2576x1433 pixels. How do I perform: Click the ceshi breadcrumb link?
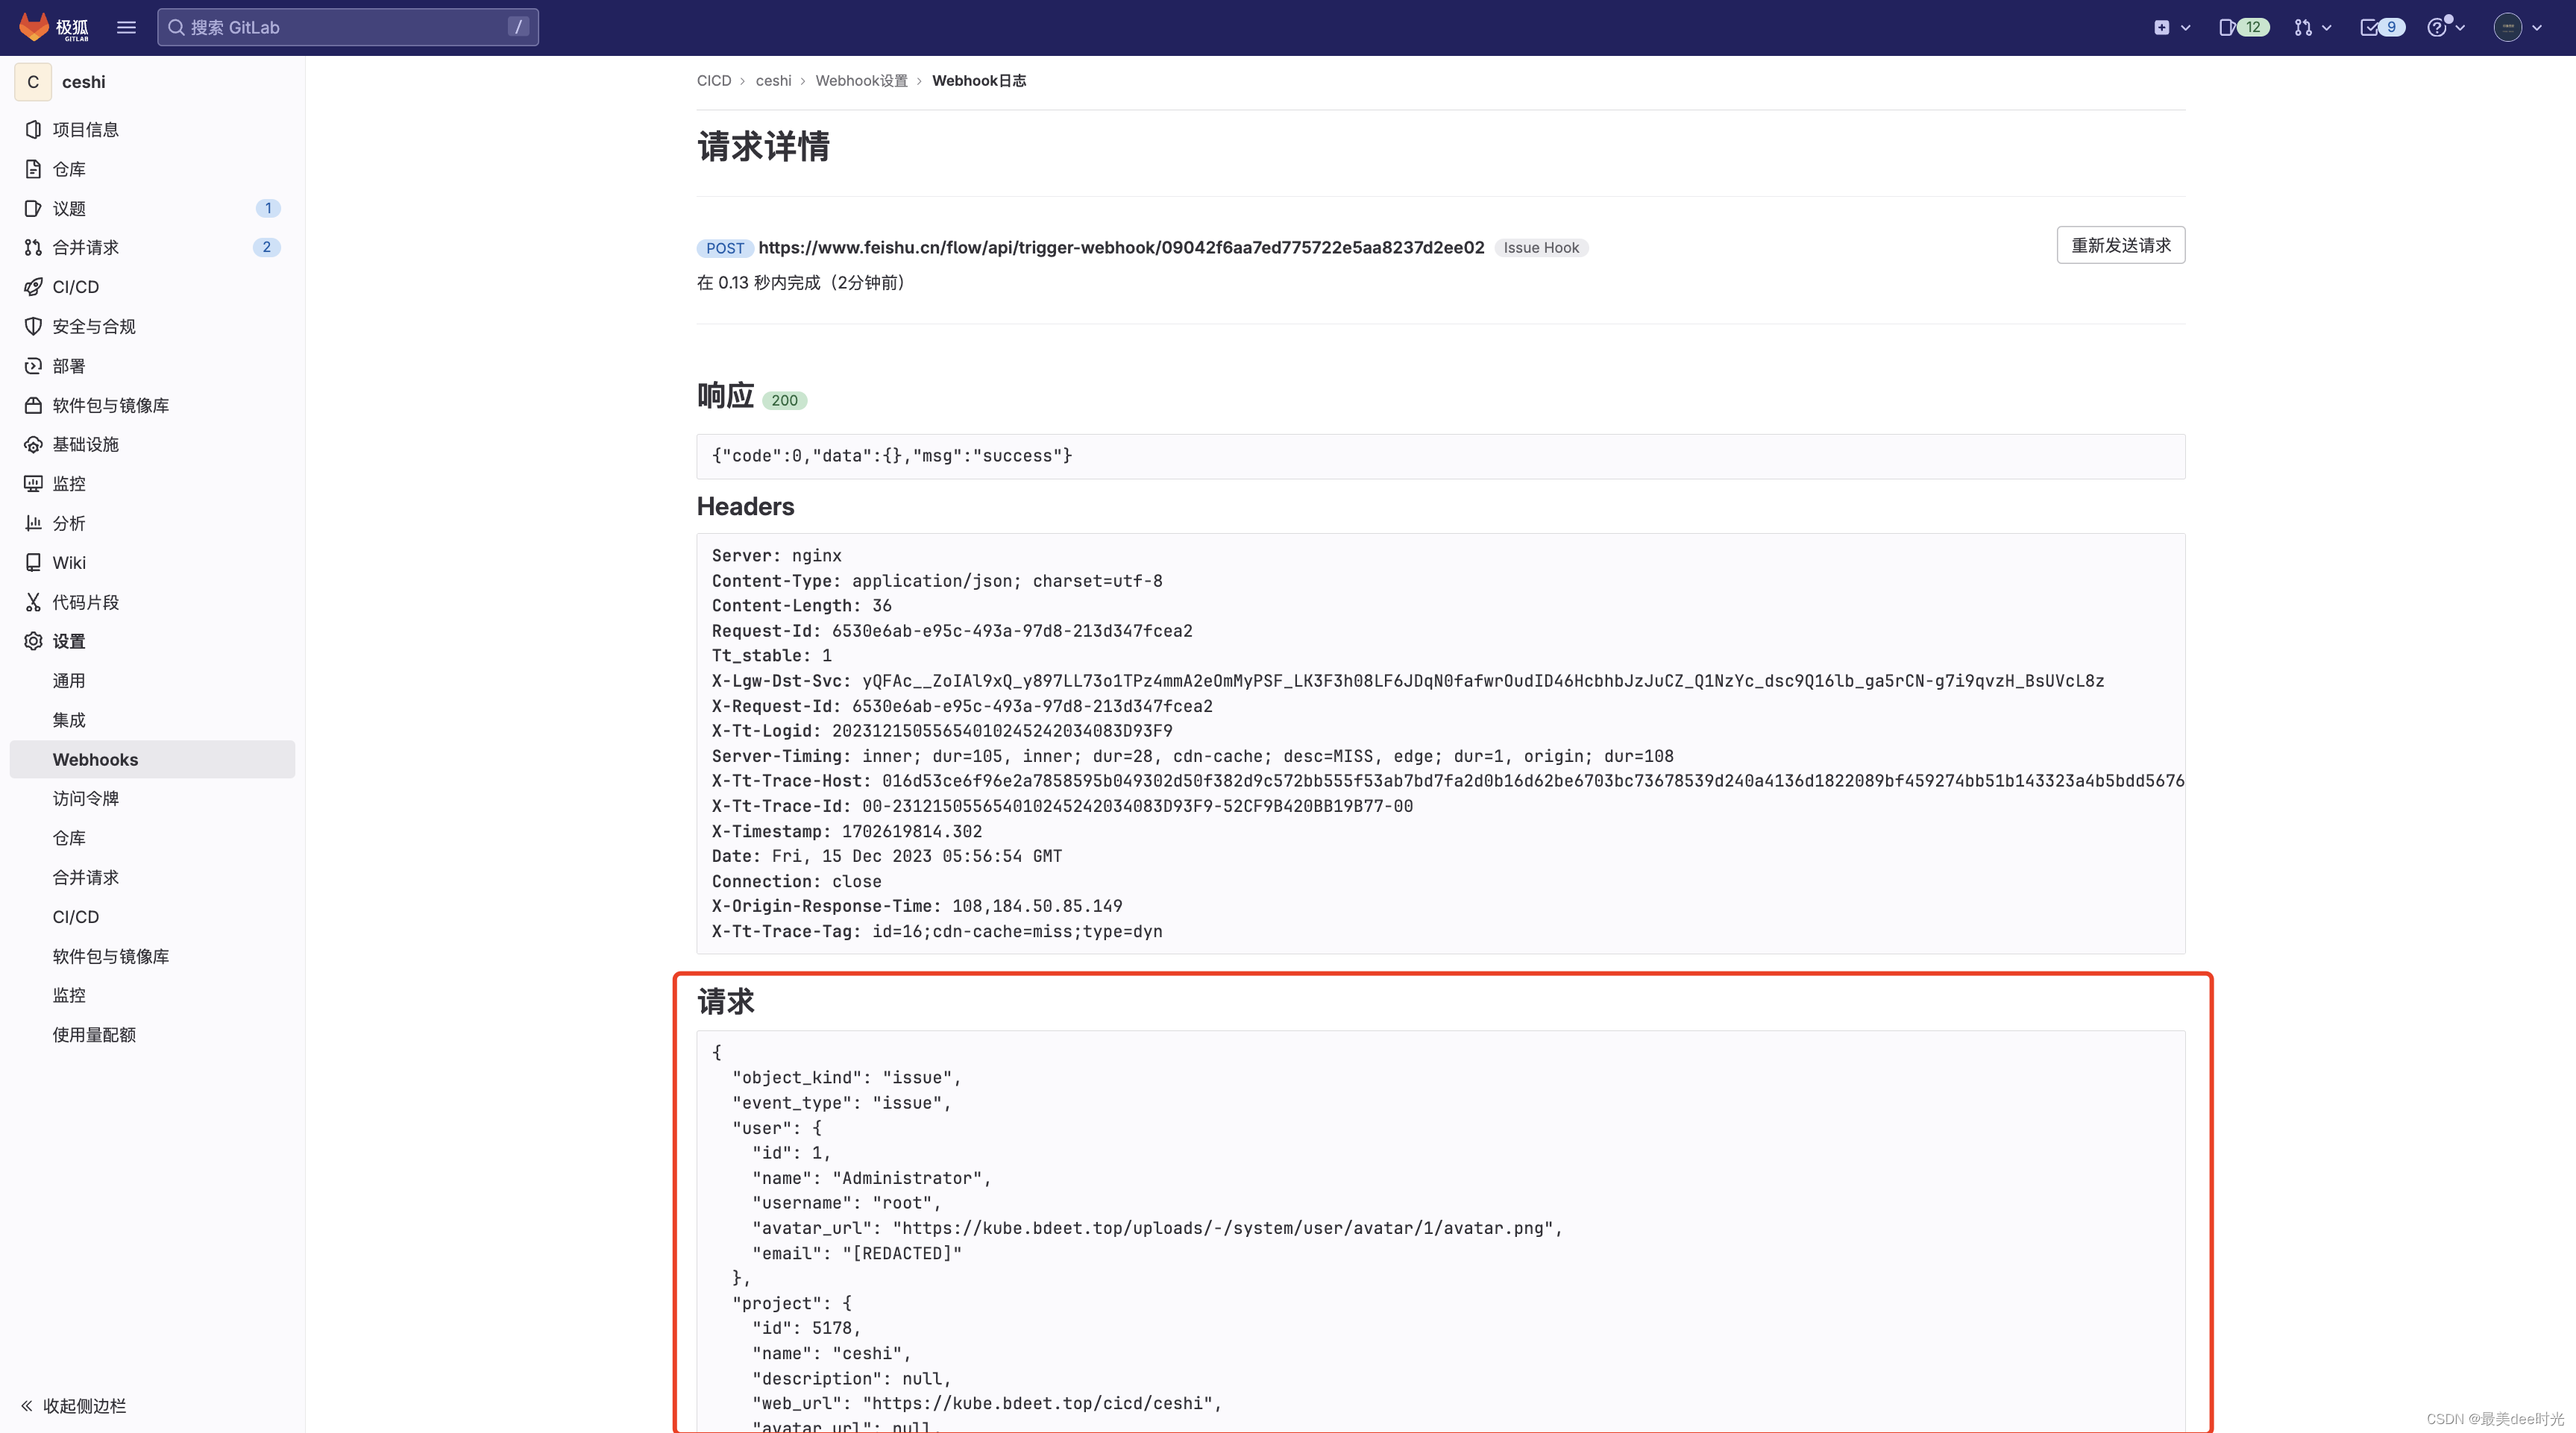coord(773,81)
